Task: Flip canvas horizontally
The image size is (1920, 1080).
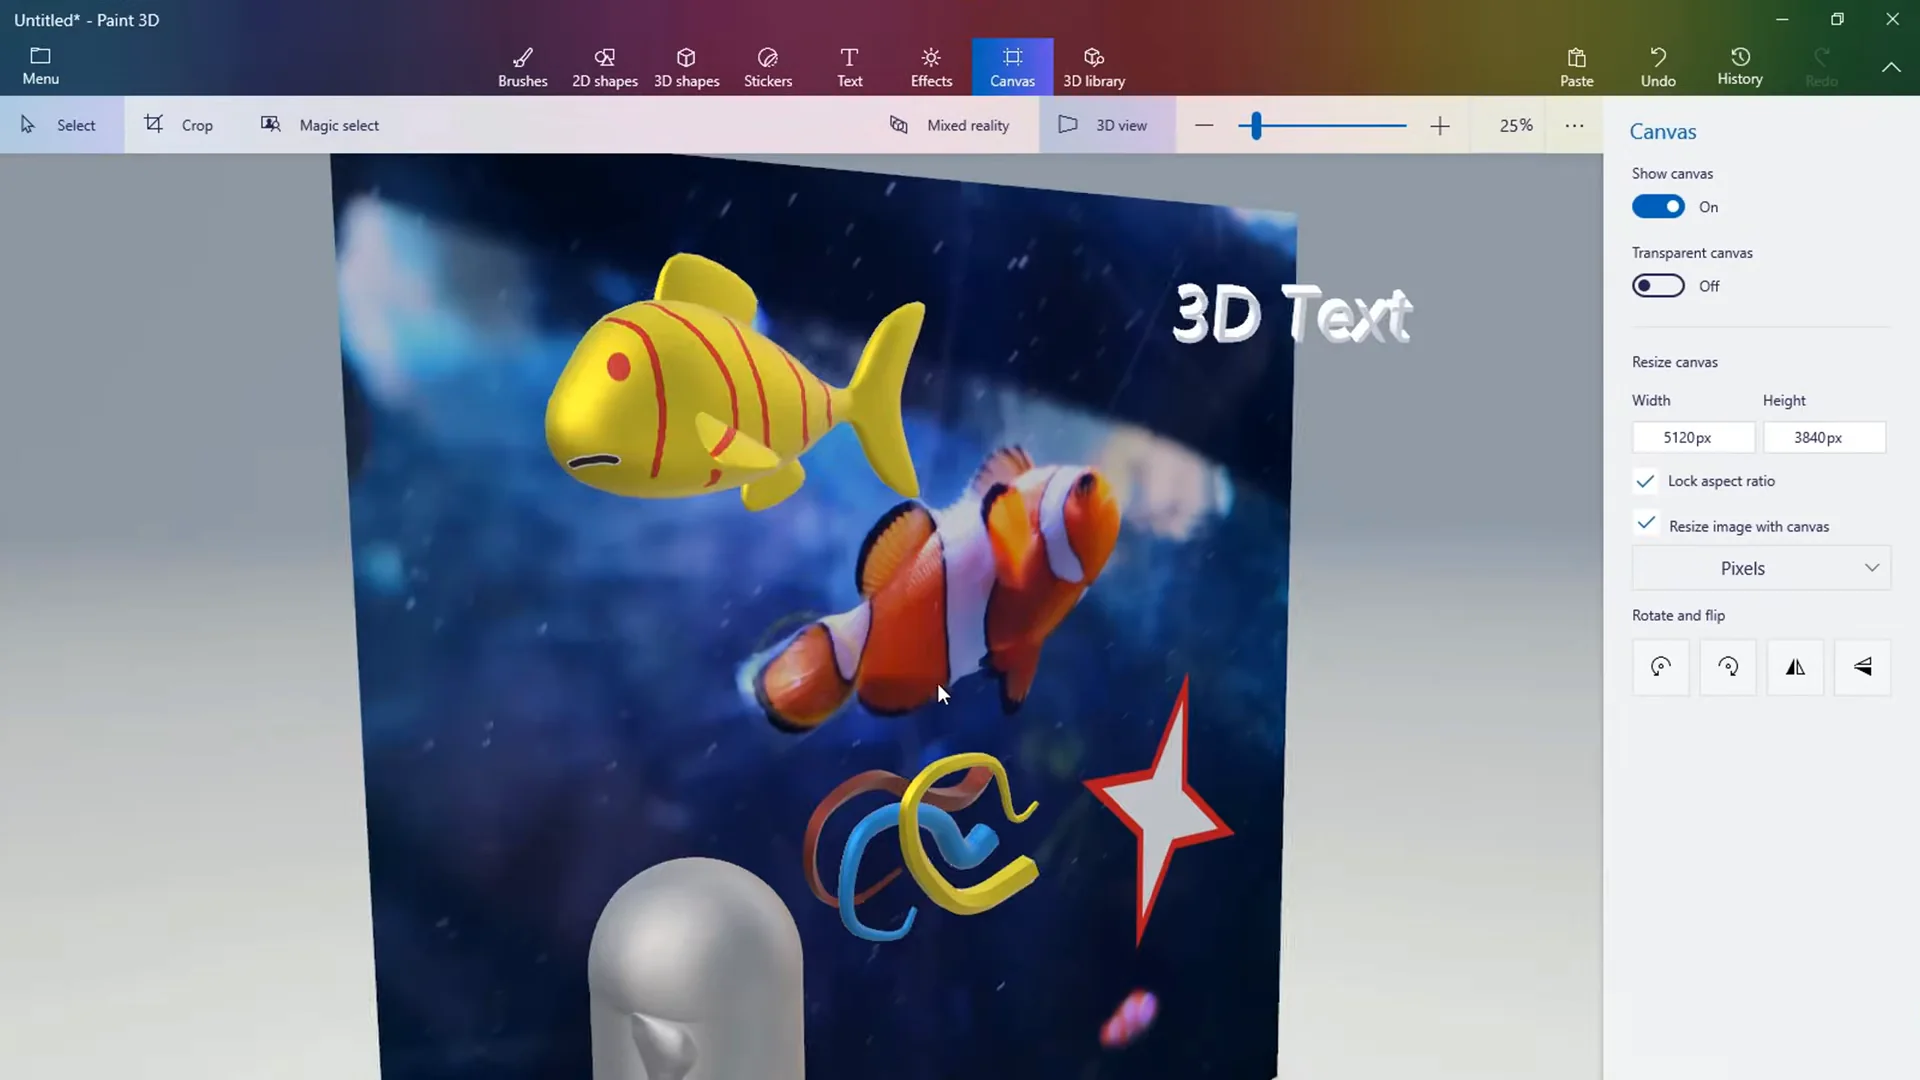Action: pos(1795,667)
